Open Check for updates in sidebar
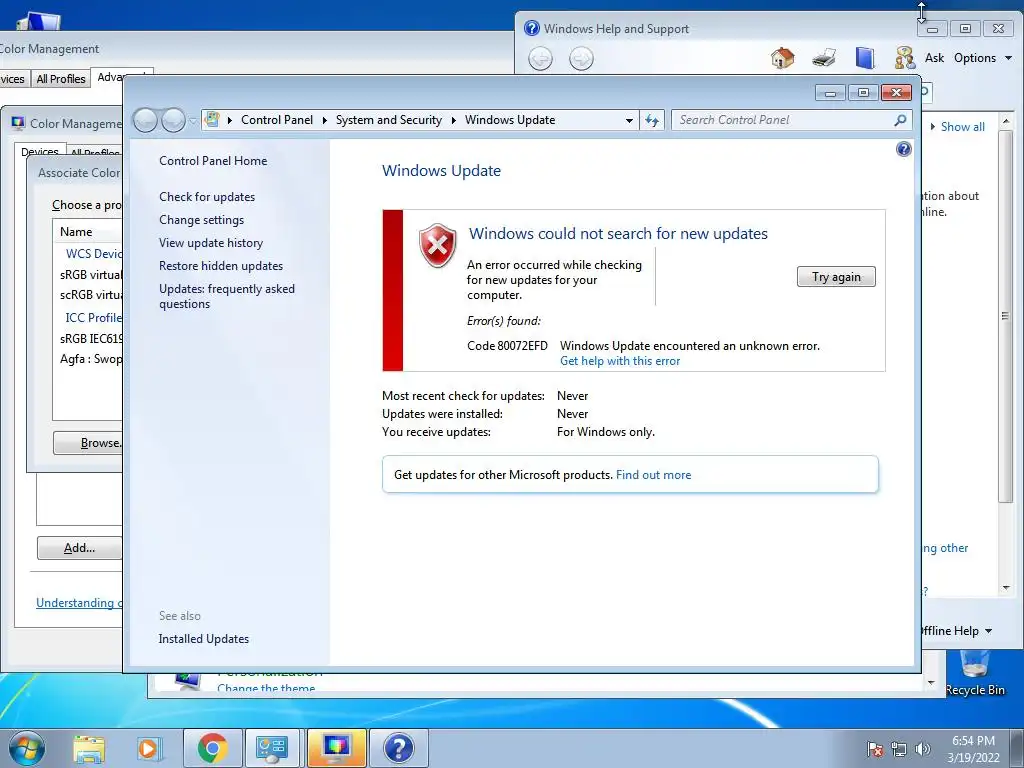Image resolution: width=1024 pixels, height=768 pixels. (207, 197)
